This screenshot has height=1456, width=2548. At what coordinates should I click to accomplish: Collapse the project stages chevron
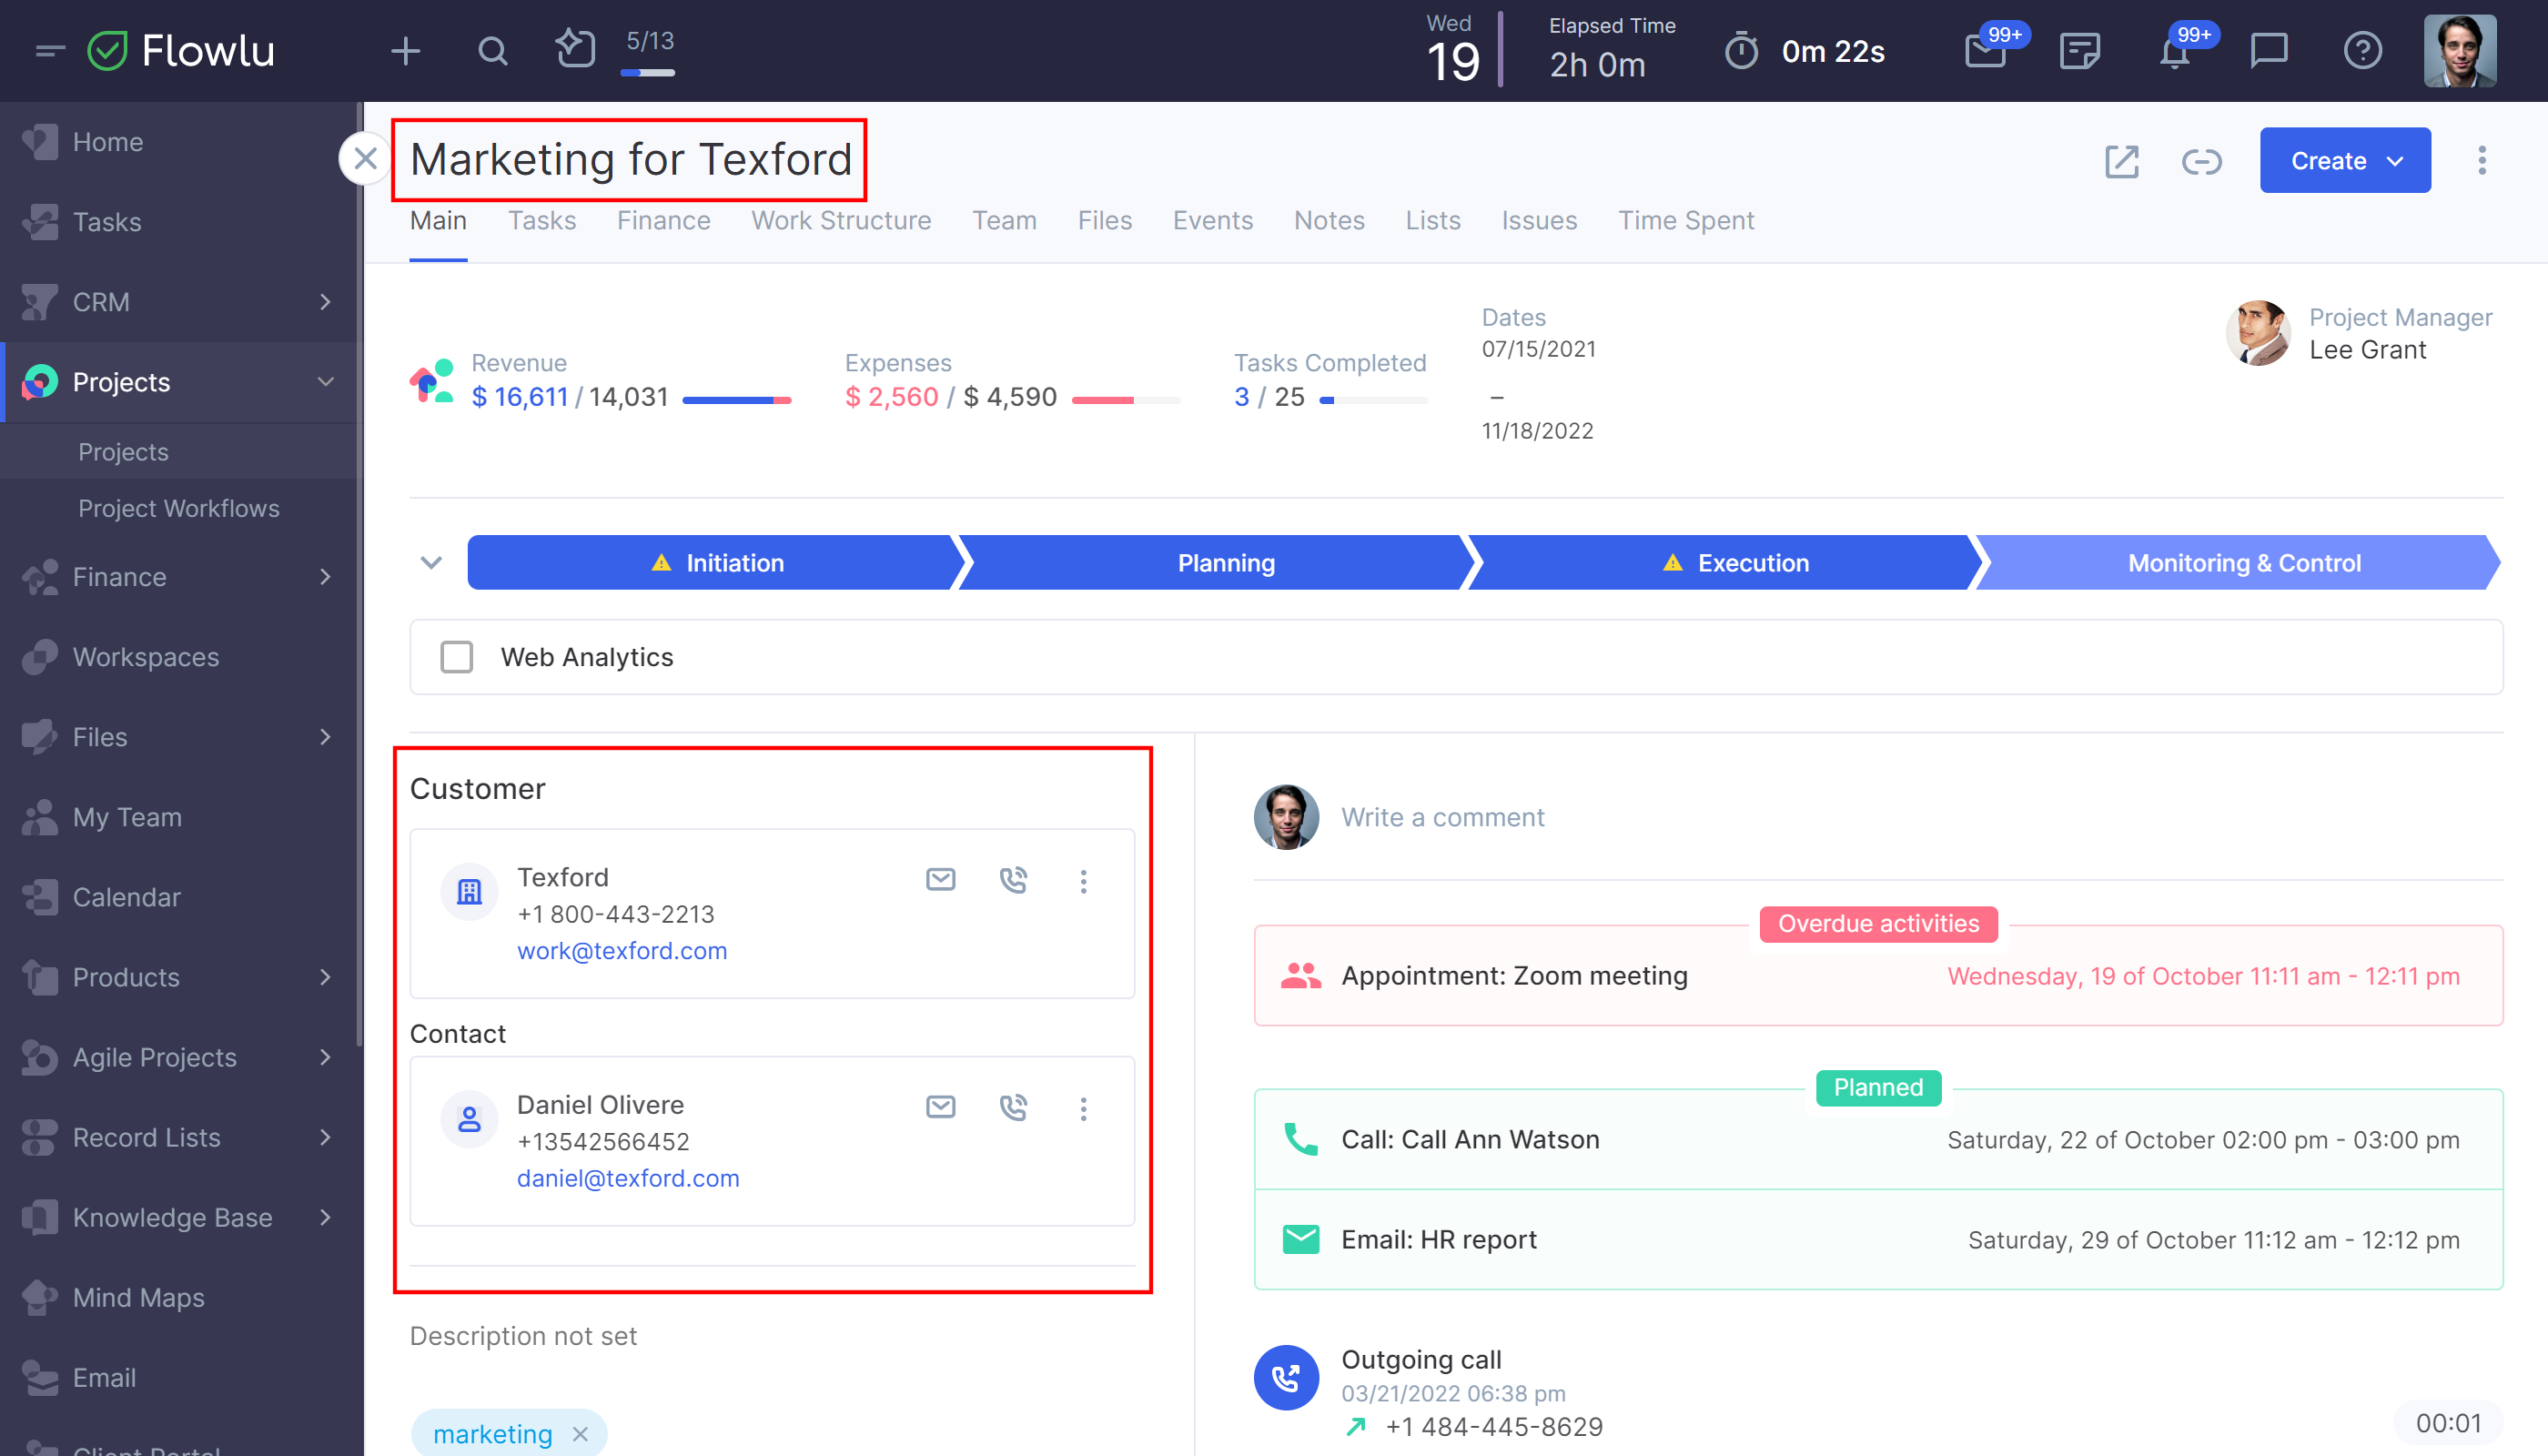pos(431,562)
